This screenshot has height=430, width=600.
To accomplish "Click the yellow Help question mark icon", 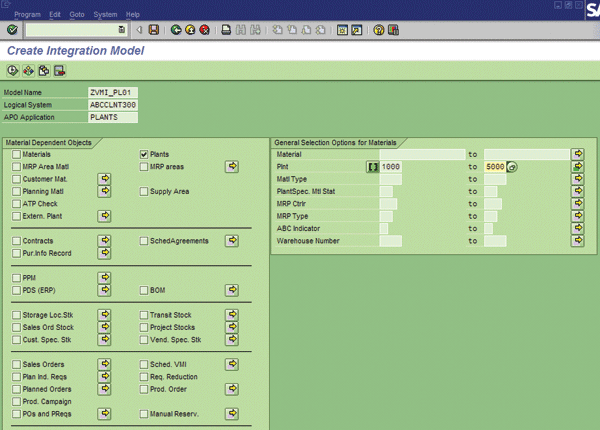I will tap(379, 30).
